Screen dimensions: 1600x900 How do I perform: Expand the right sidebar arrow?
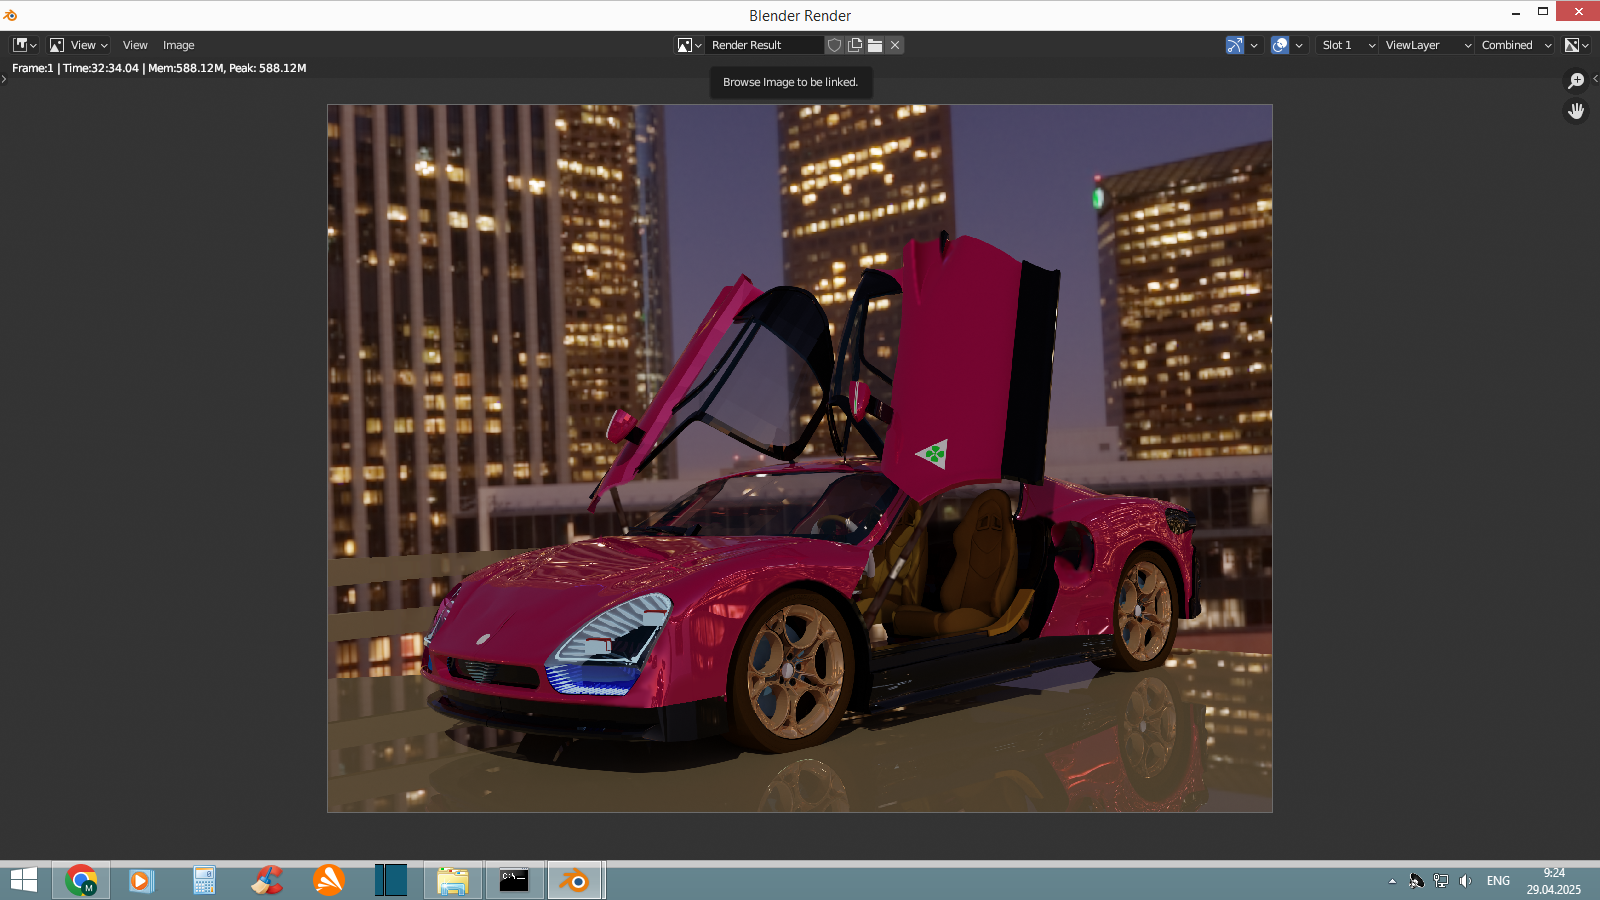[x=1595, y=78]
